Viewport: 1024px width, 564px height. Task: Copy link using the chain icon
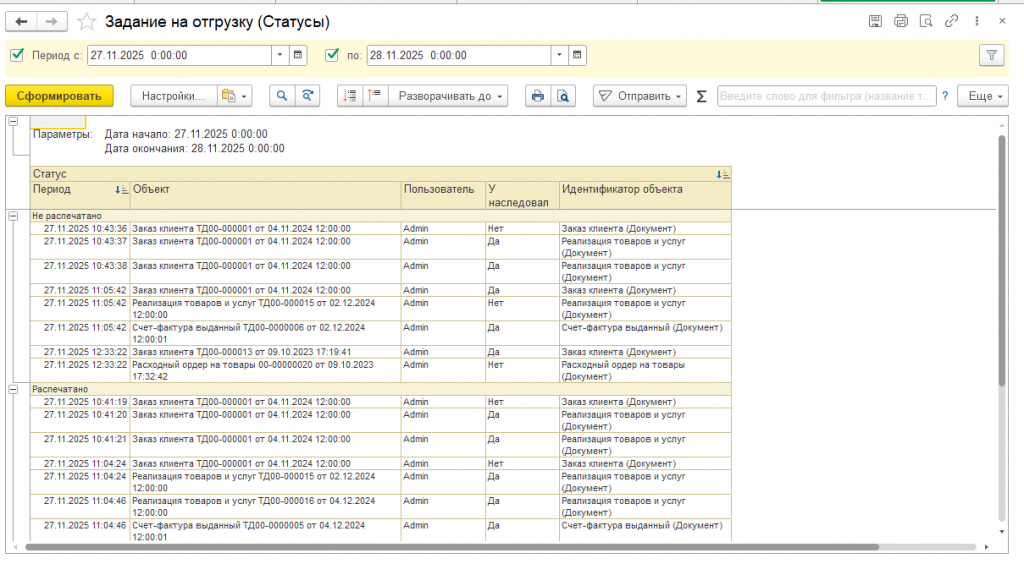952,21
